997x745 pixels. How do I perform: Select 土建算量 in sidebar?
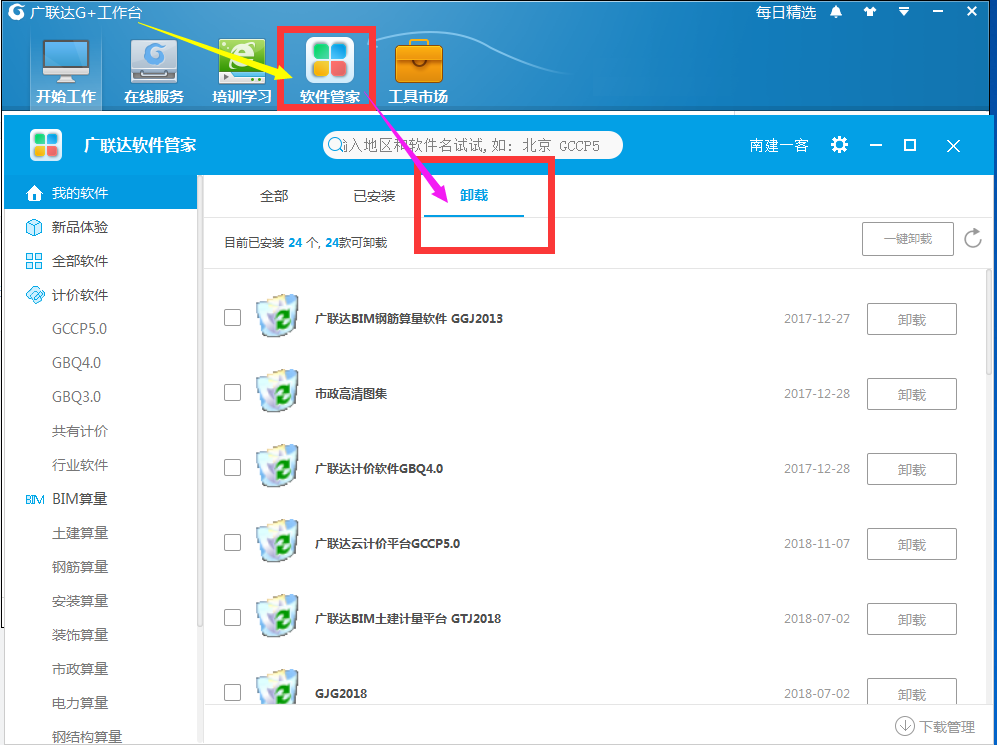79,533
